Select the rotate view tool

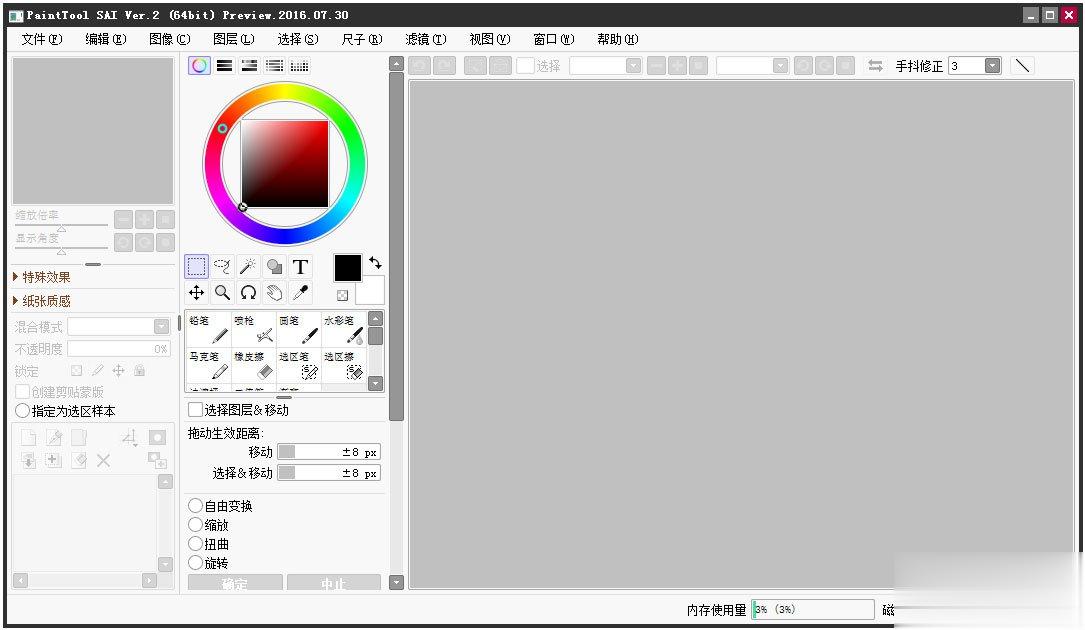[x=248, y=293]
